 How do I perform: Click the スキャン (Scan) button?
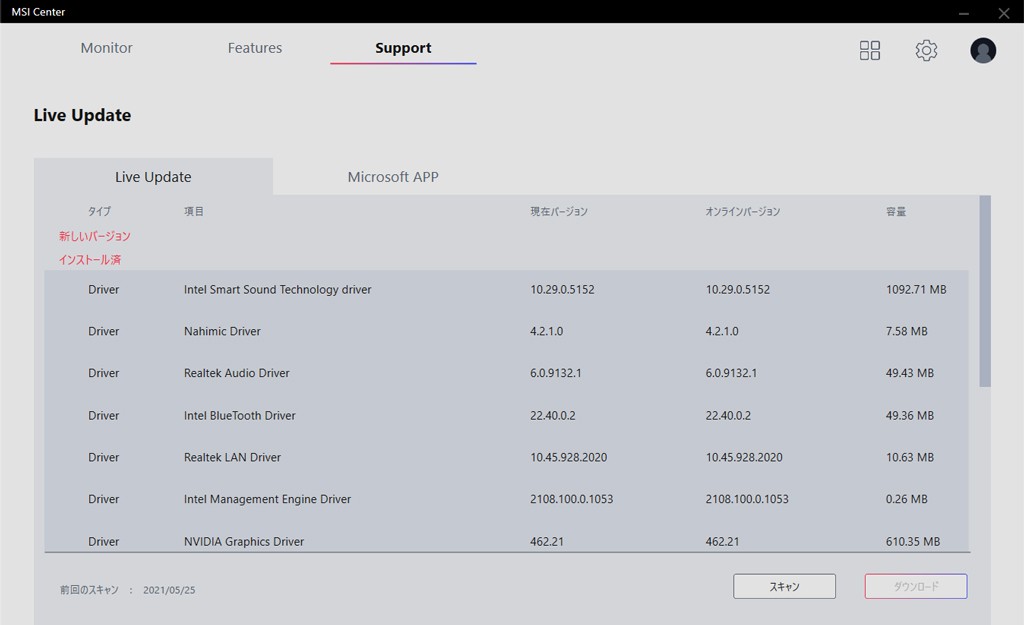click(x=784, y=586)
